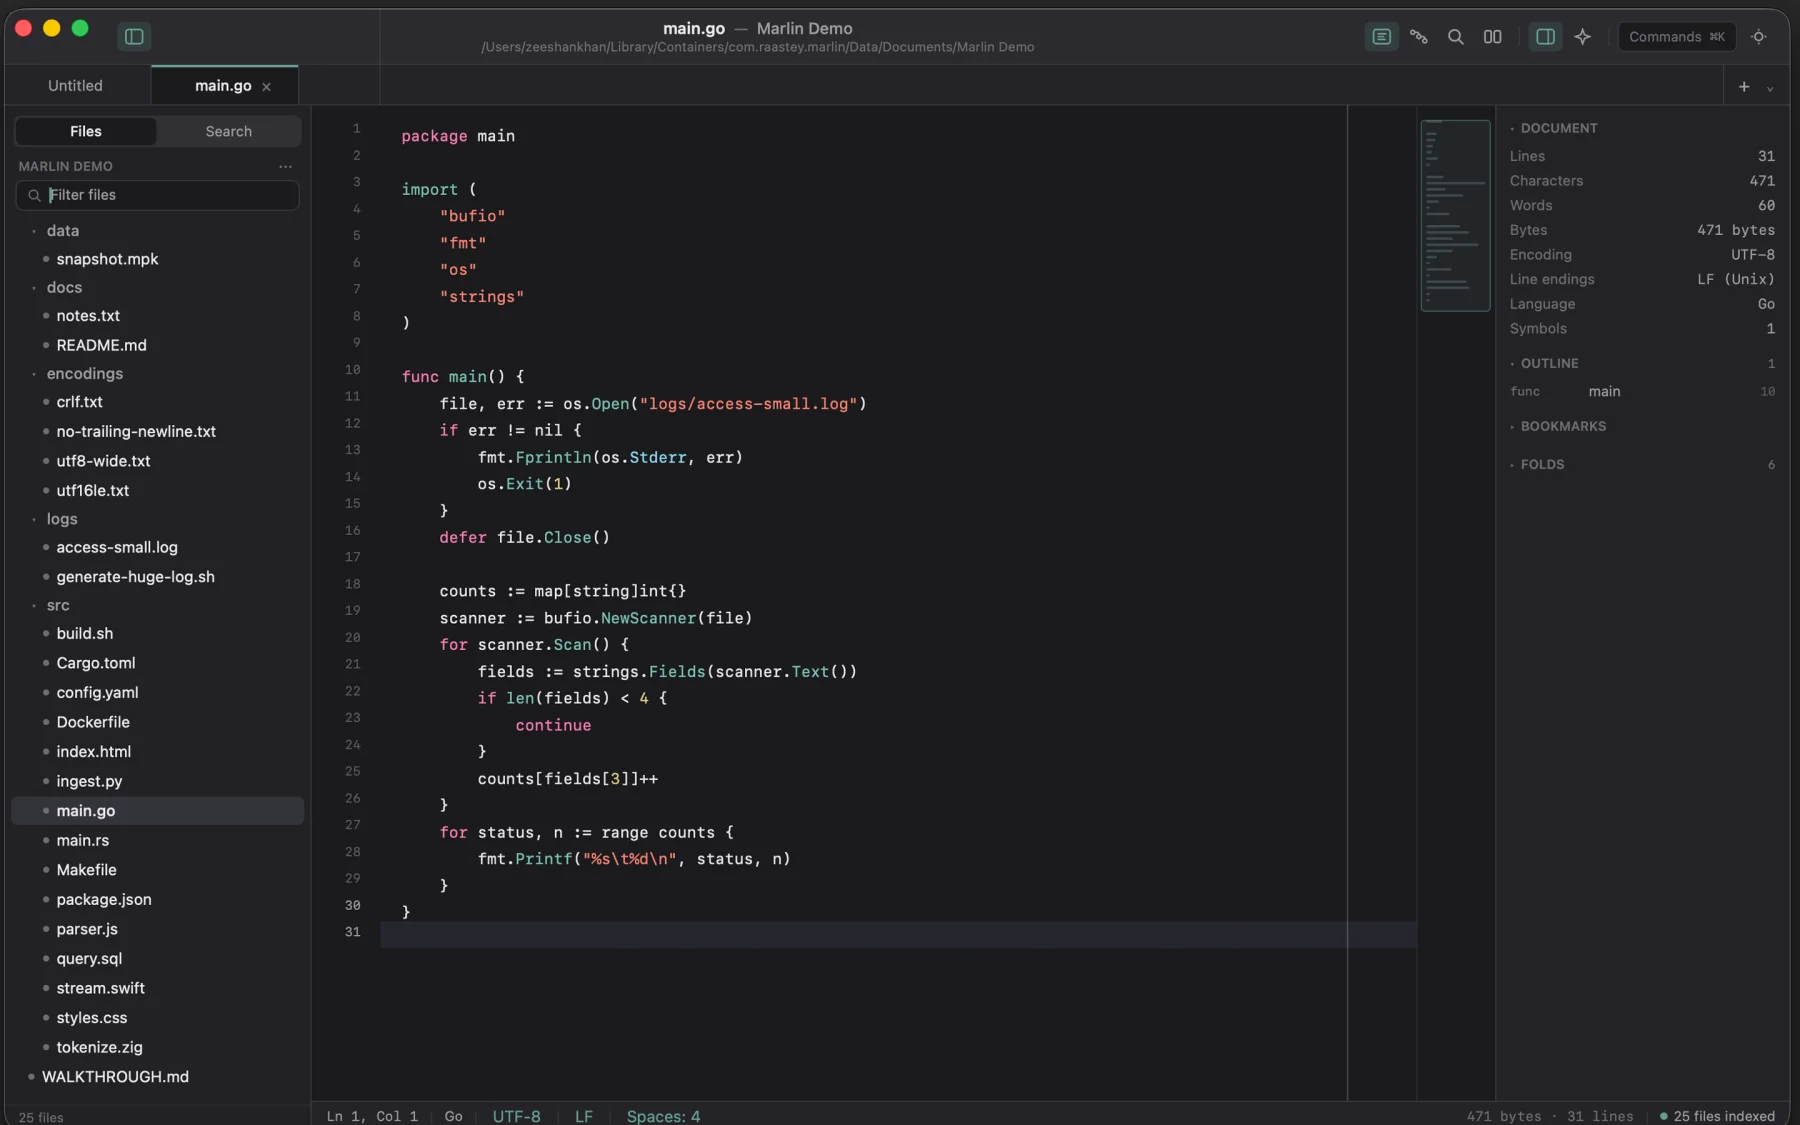Change encoding via UTF-8 status item
Viewport: 1800px width, 1125px height.
516,1116
